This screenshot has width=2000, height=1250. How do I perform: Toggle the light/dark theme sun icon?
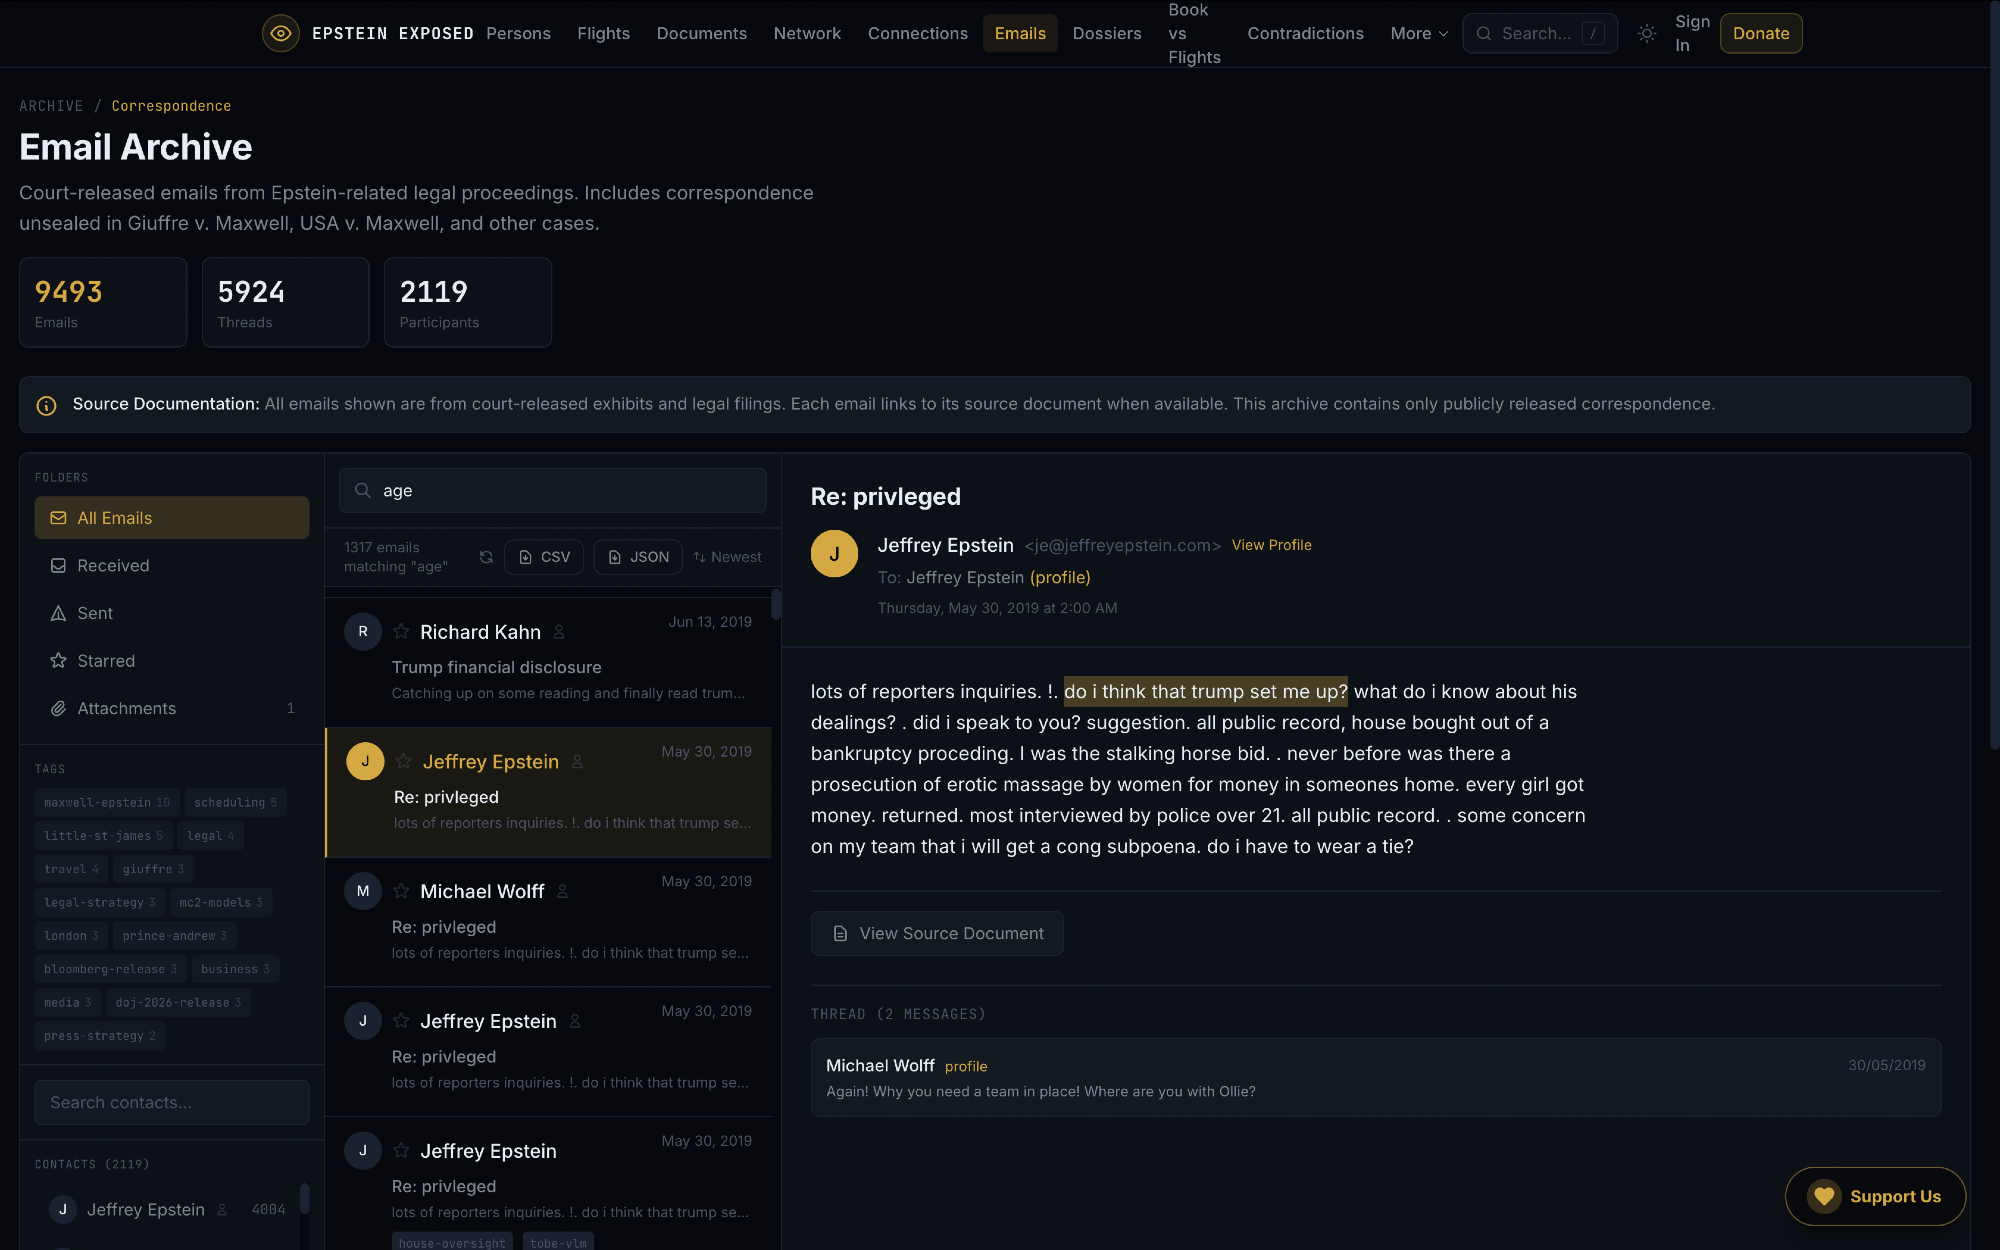1647,34
